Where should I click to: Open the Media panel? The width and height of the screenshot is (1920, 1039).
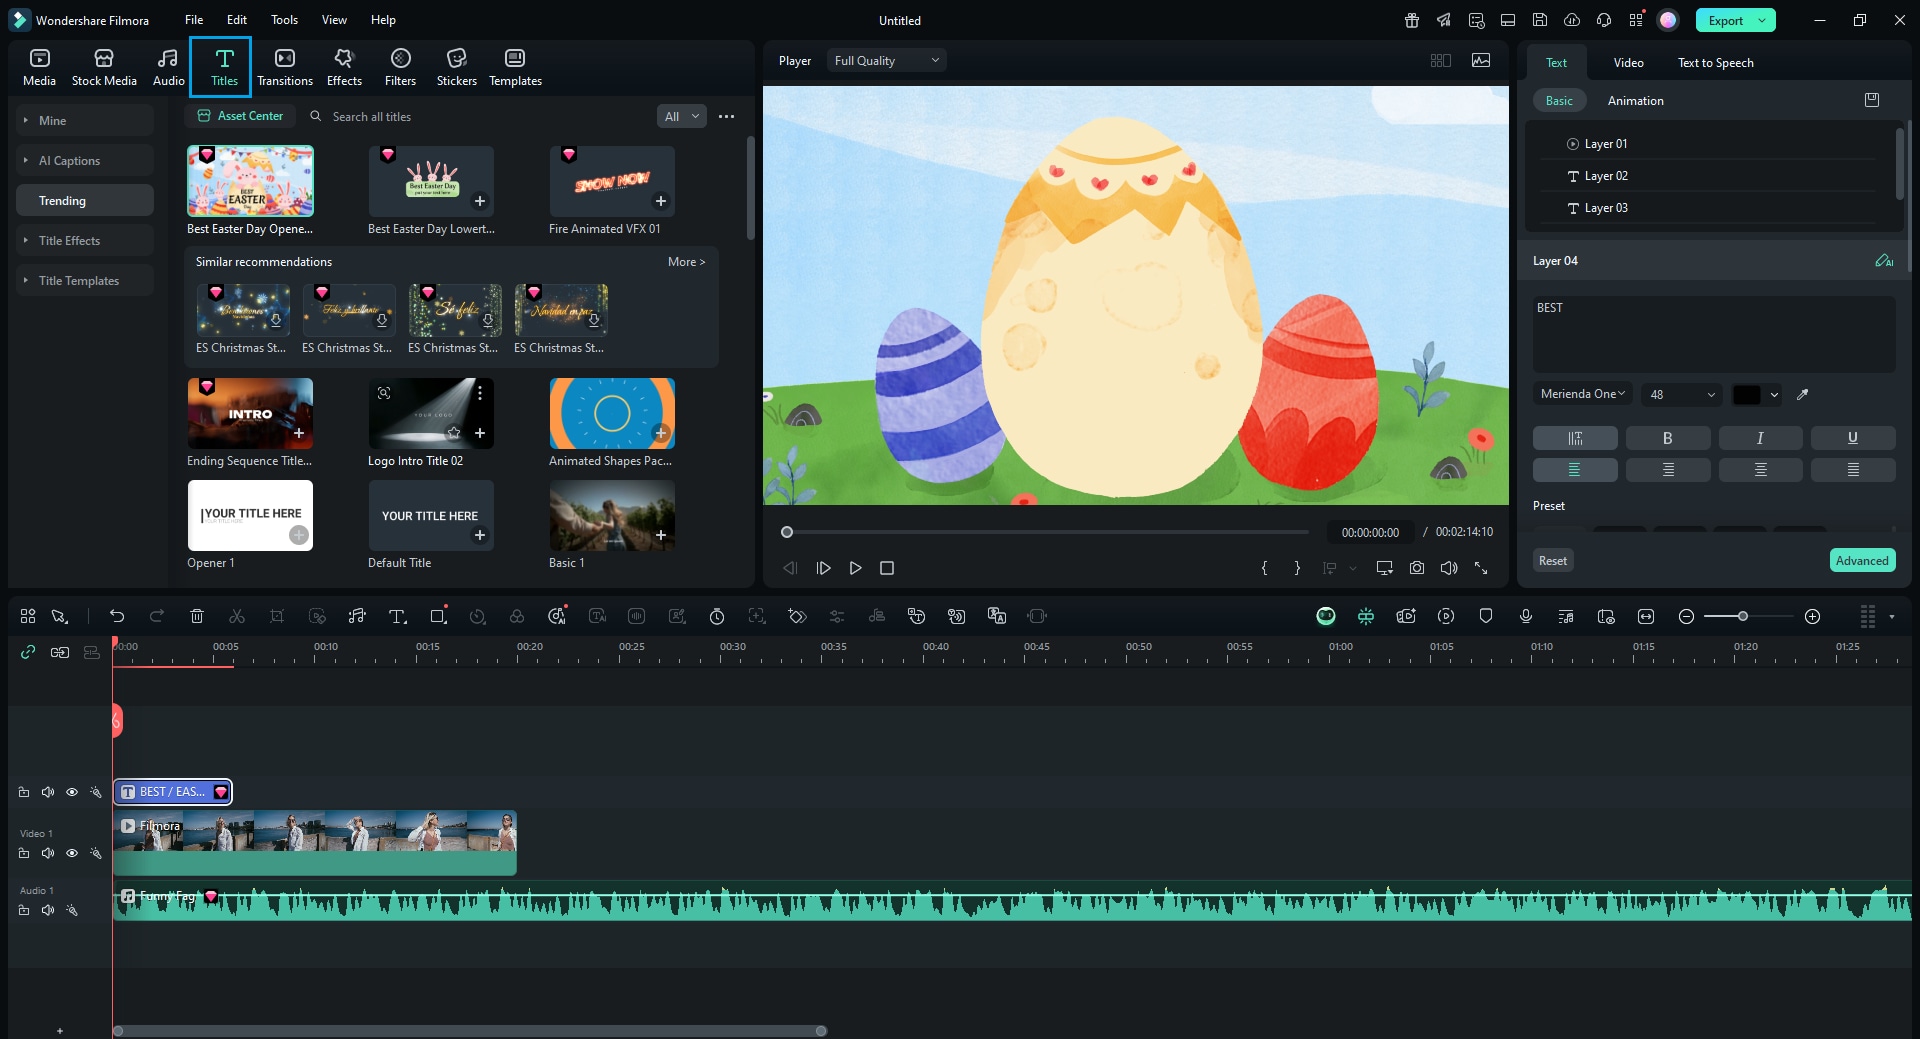[x=39, y=67]
